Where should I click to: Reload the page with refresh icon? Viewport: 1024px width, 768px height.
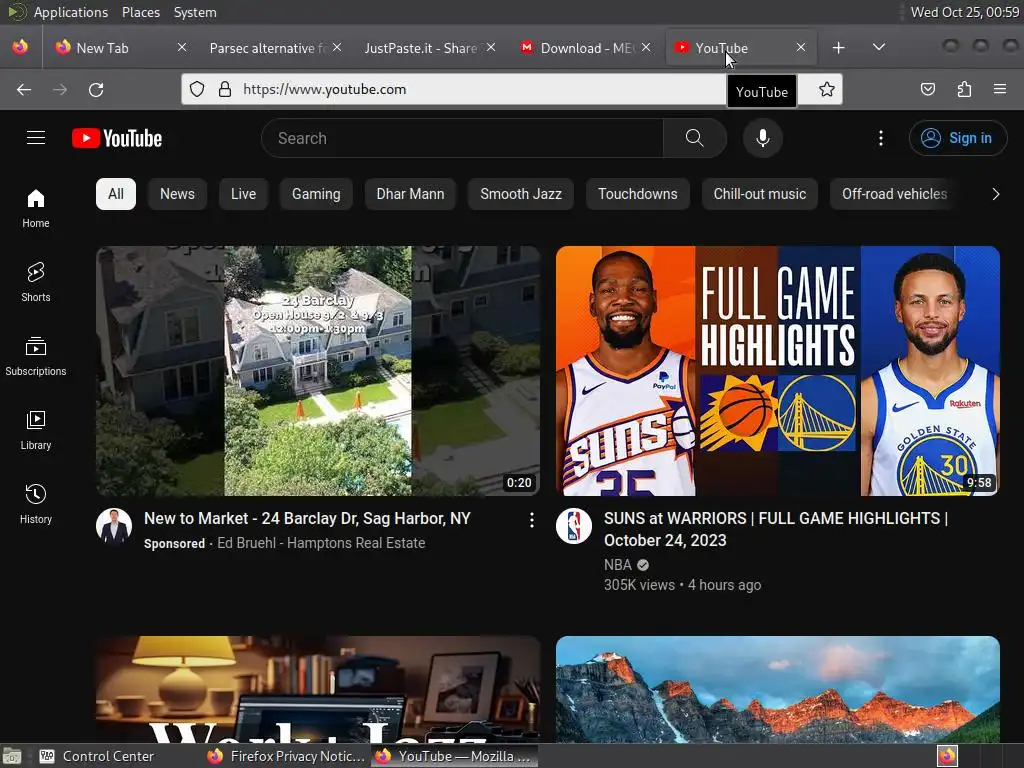tap(96, 89)
